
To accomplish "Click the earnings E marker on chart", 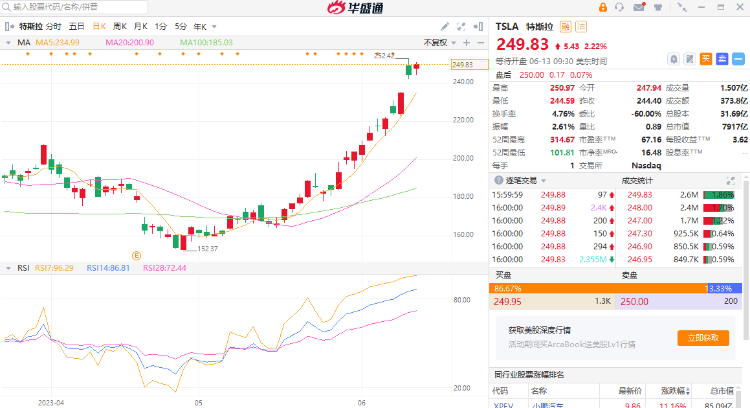I will coord(136,256).
